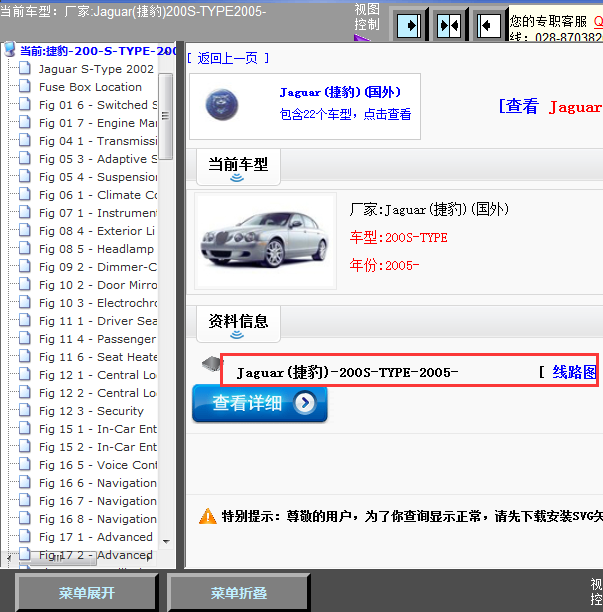Open Fig 12 2 - Central Locking entry
The image size is (603, 612).
coord(98,393)
